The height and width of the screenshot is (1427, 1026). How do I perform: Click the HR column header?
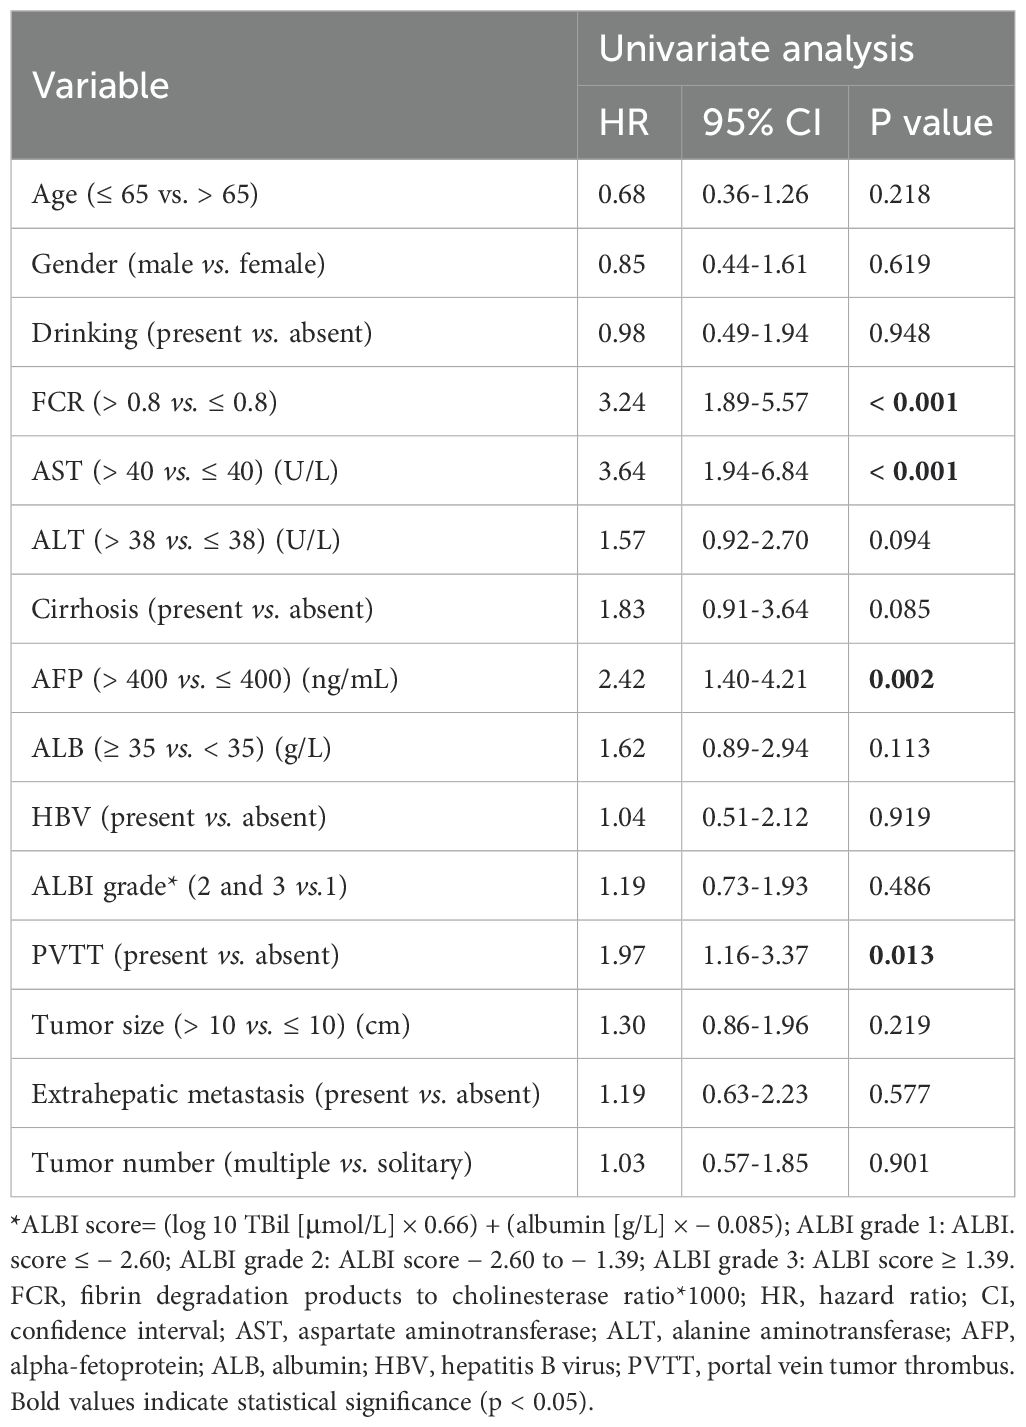624,122
